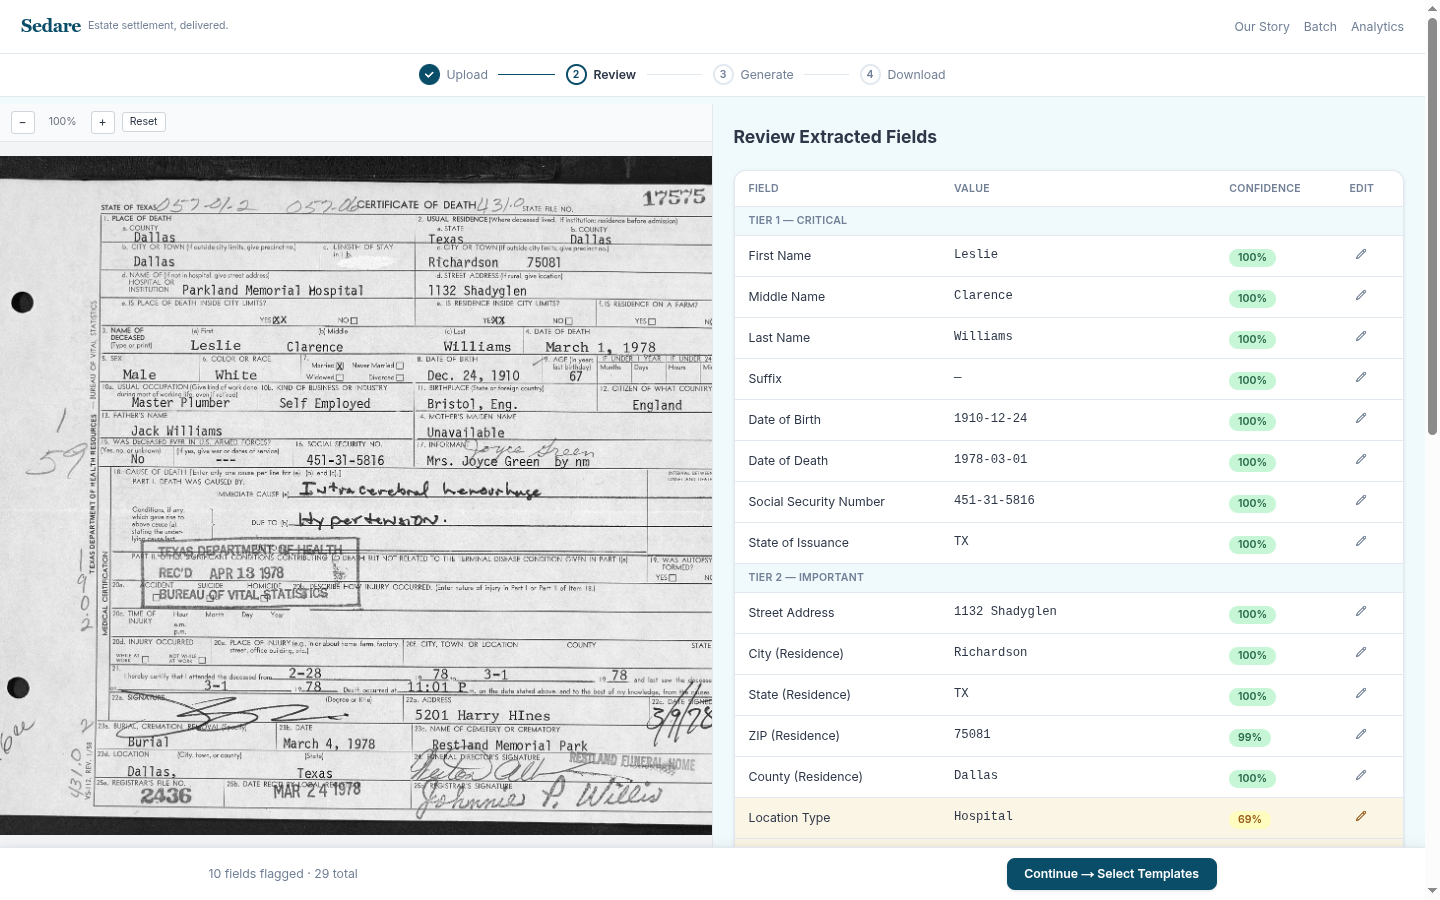Image resolution: width=1440 pixels, height=900 pixels.
Task: Open the Our Story page
Action: 1261,27
